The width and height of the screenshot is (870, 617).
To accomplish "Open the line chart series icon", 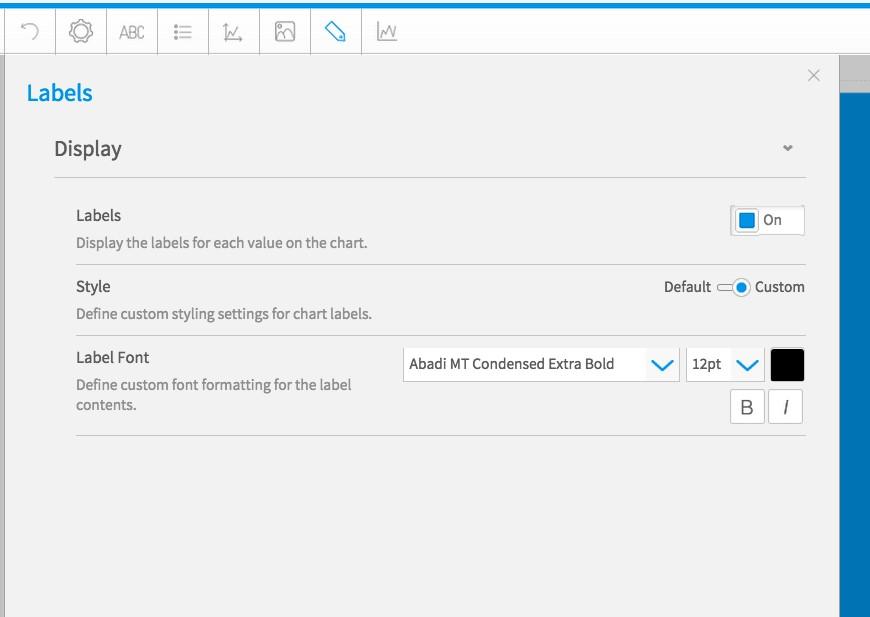I will (x=387, y=32).
